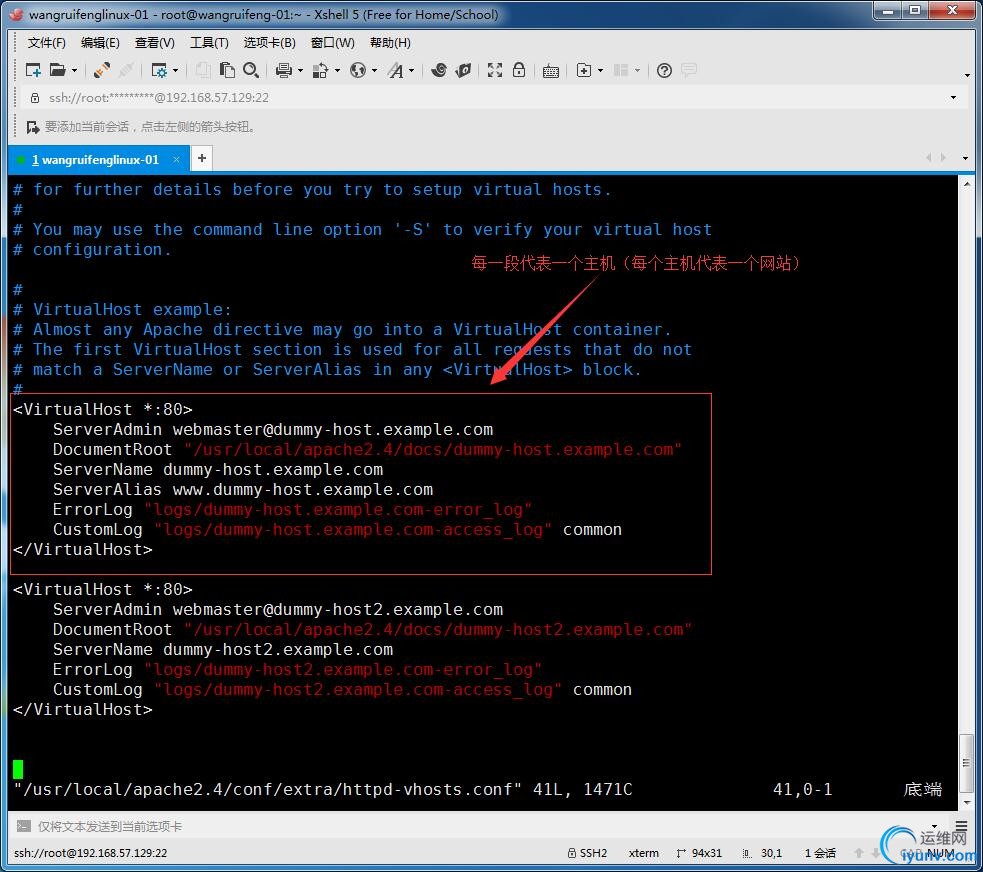Screen dimensions: 983x872
Task: Click the tab scroll right arrow
Action: 943,158
